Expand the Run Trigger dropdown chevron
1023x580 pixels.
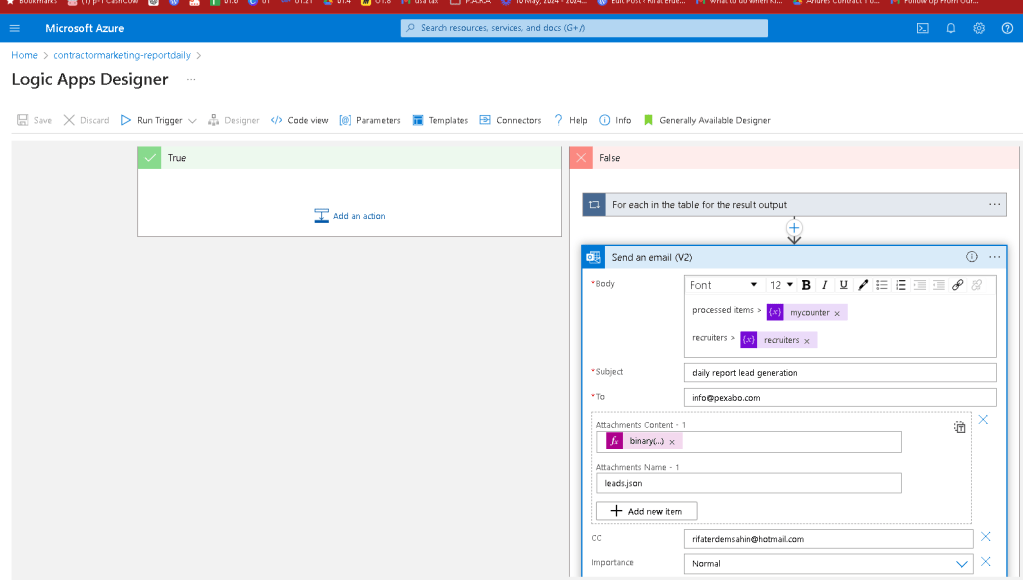(192, 121)
